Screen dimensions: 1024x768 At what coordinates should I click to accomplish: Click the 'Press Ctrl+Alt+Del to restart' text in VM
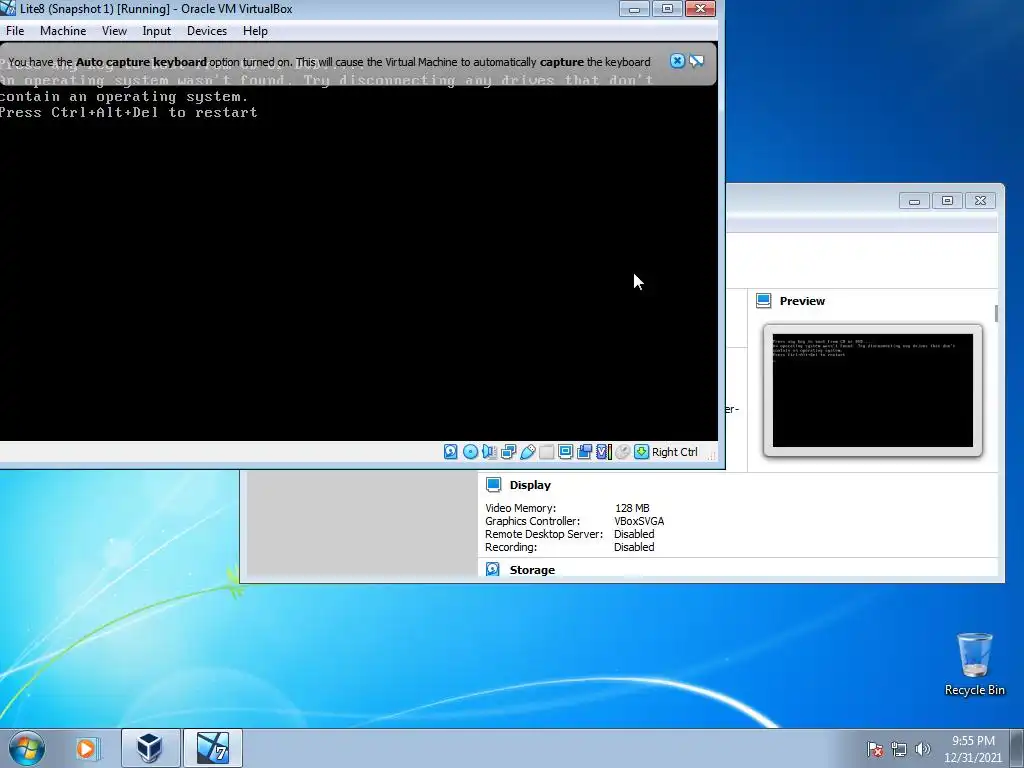click(x=128, y=112)
